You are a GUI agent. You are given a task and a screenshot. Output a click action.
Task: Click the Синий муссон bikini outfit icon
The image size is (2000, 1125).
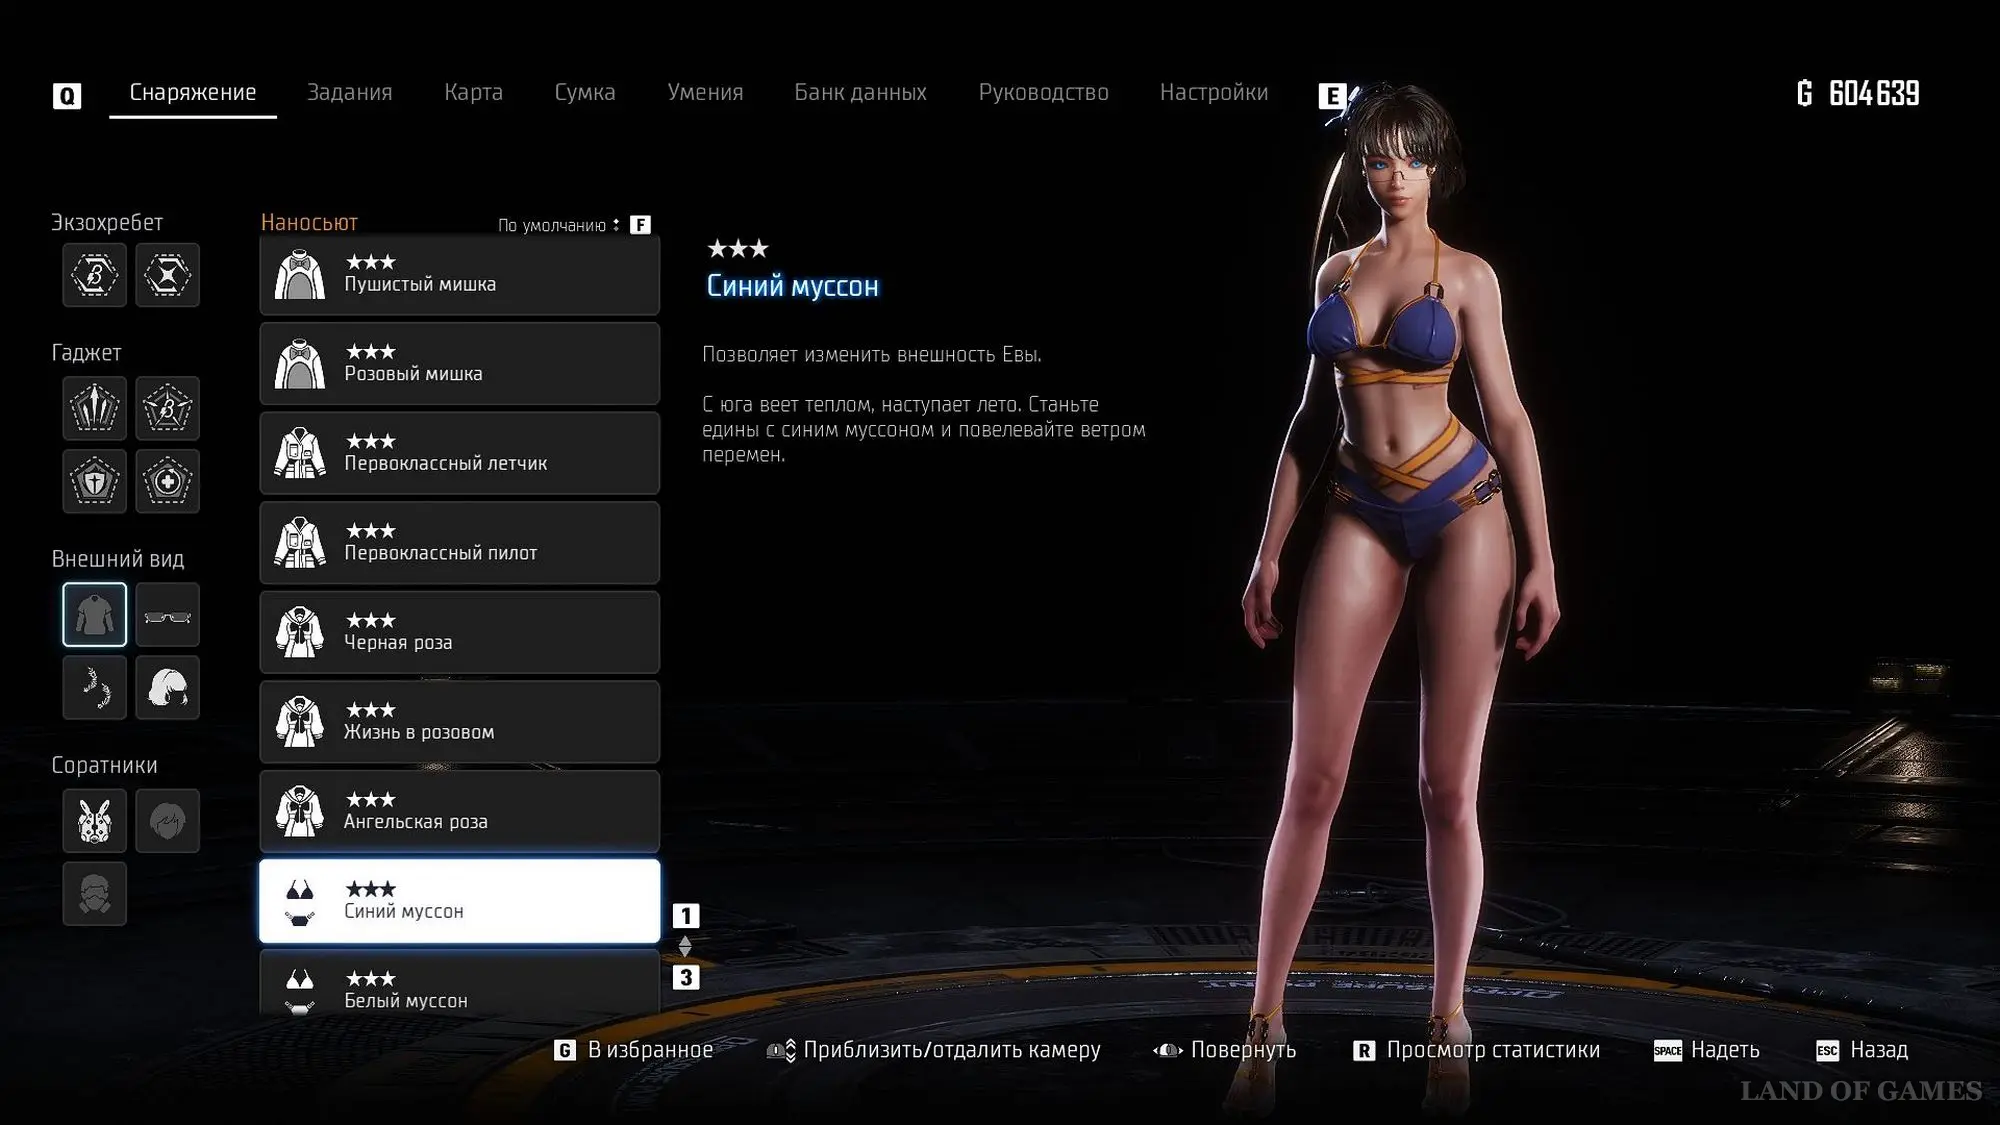300,901
